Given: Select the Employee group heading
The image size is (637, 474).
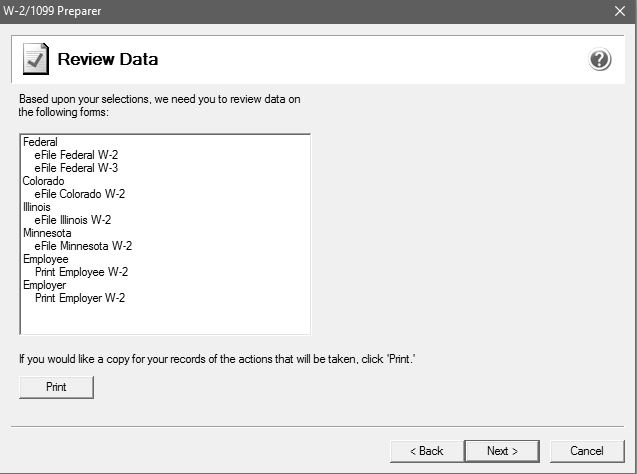Looking at the screenshot, I should tap(46, 259).
